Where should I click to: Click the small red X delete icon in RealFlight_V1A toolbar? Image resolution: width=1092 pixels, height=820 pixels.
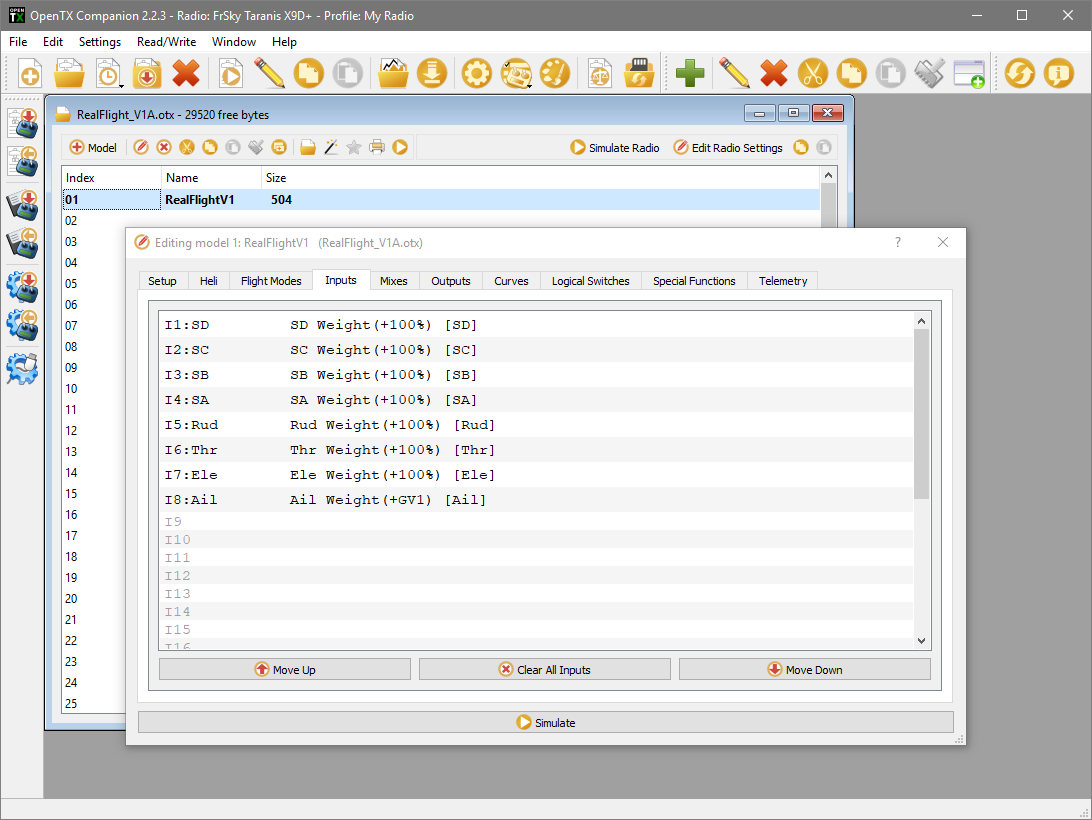(164, 147)
